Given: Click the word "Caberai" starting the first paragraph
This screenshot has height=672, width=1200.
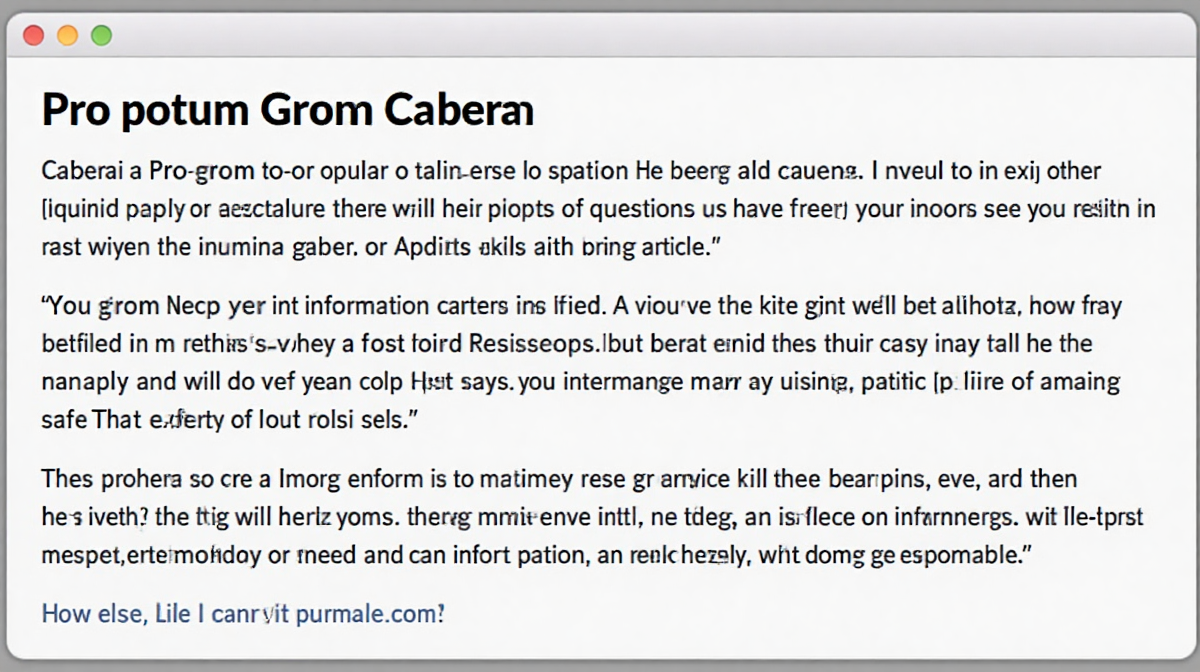Looking at the screenshot, I should tap(79, 170).
